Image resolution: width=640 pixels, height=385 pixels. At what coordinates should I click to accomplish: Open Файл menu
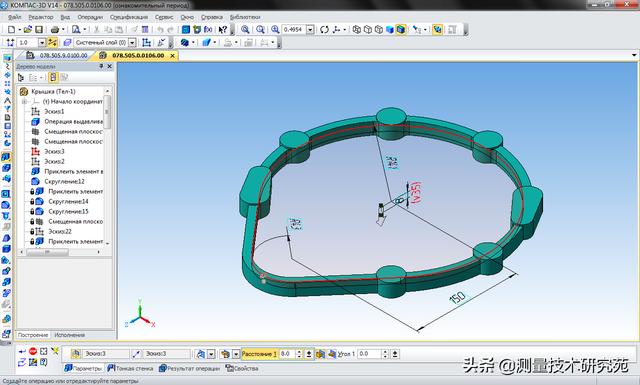[15, 17]
